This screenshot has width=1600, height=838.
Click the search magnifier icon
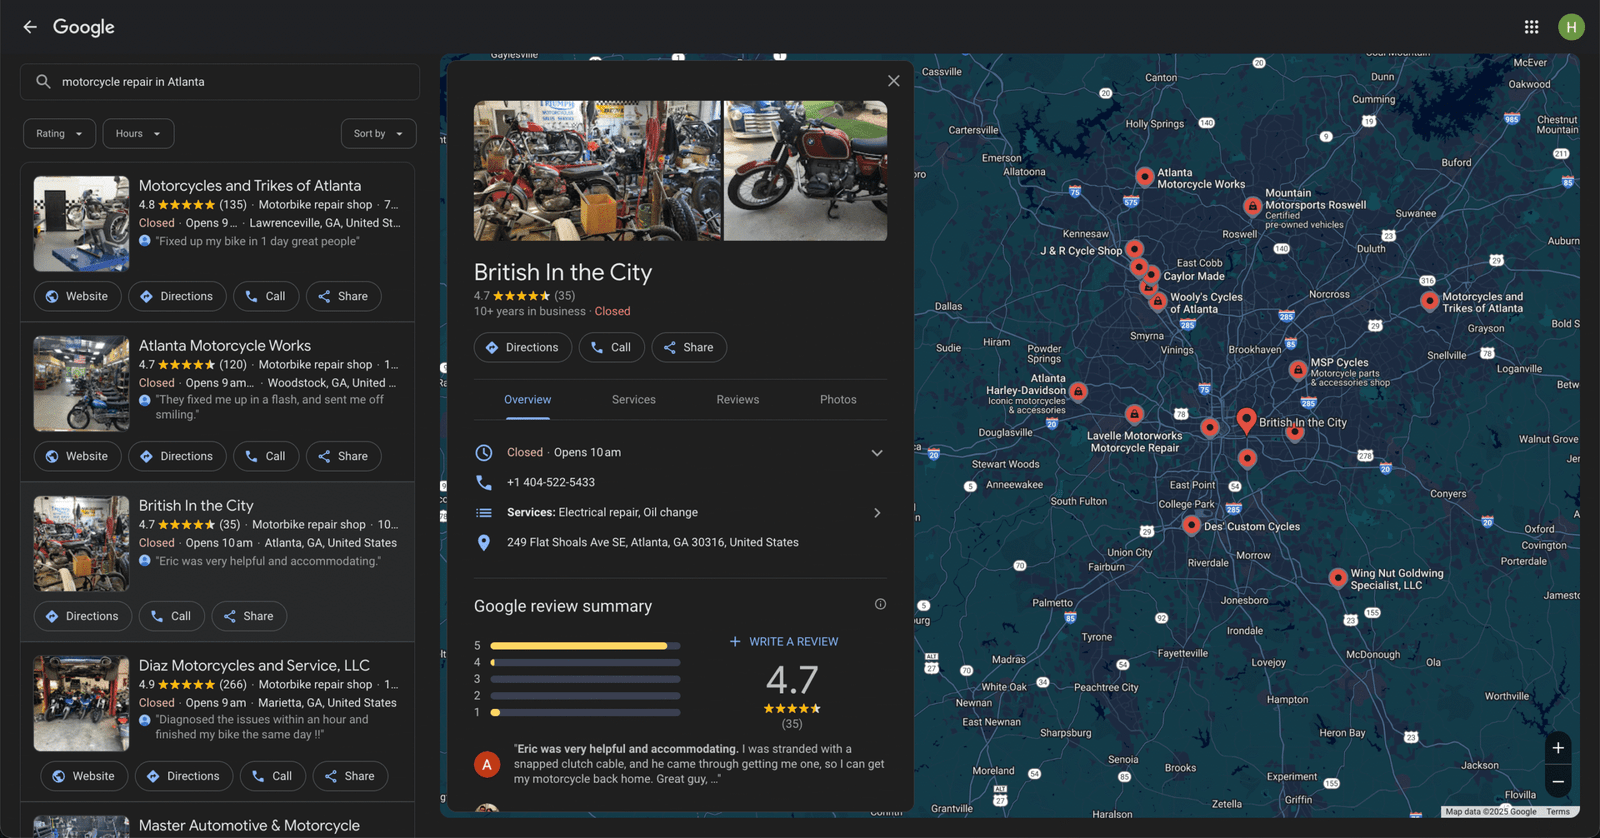[43, 82]
